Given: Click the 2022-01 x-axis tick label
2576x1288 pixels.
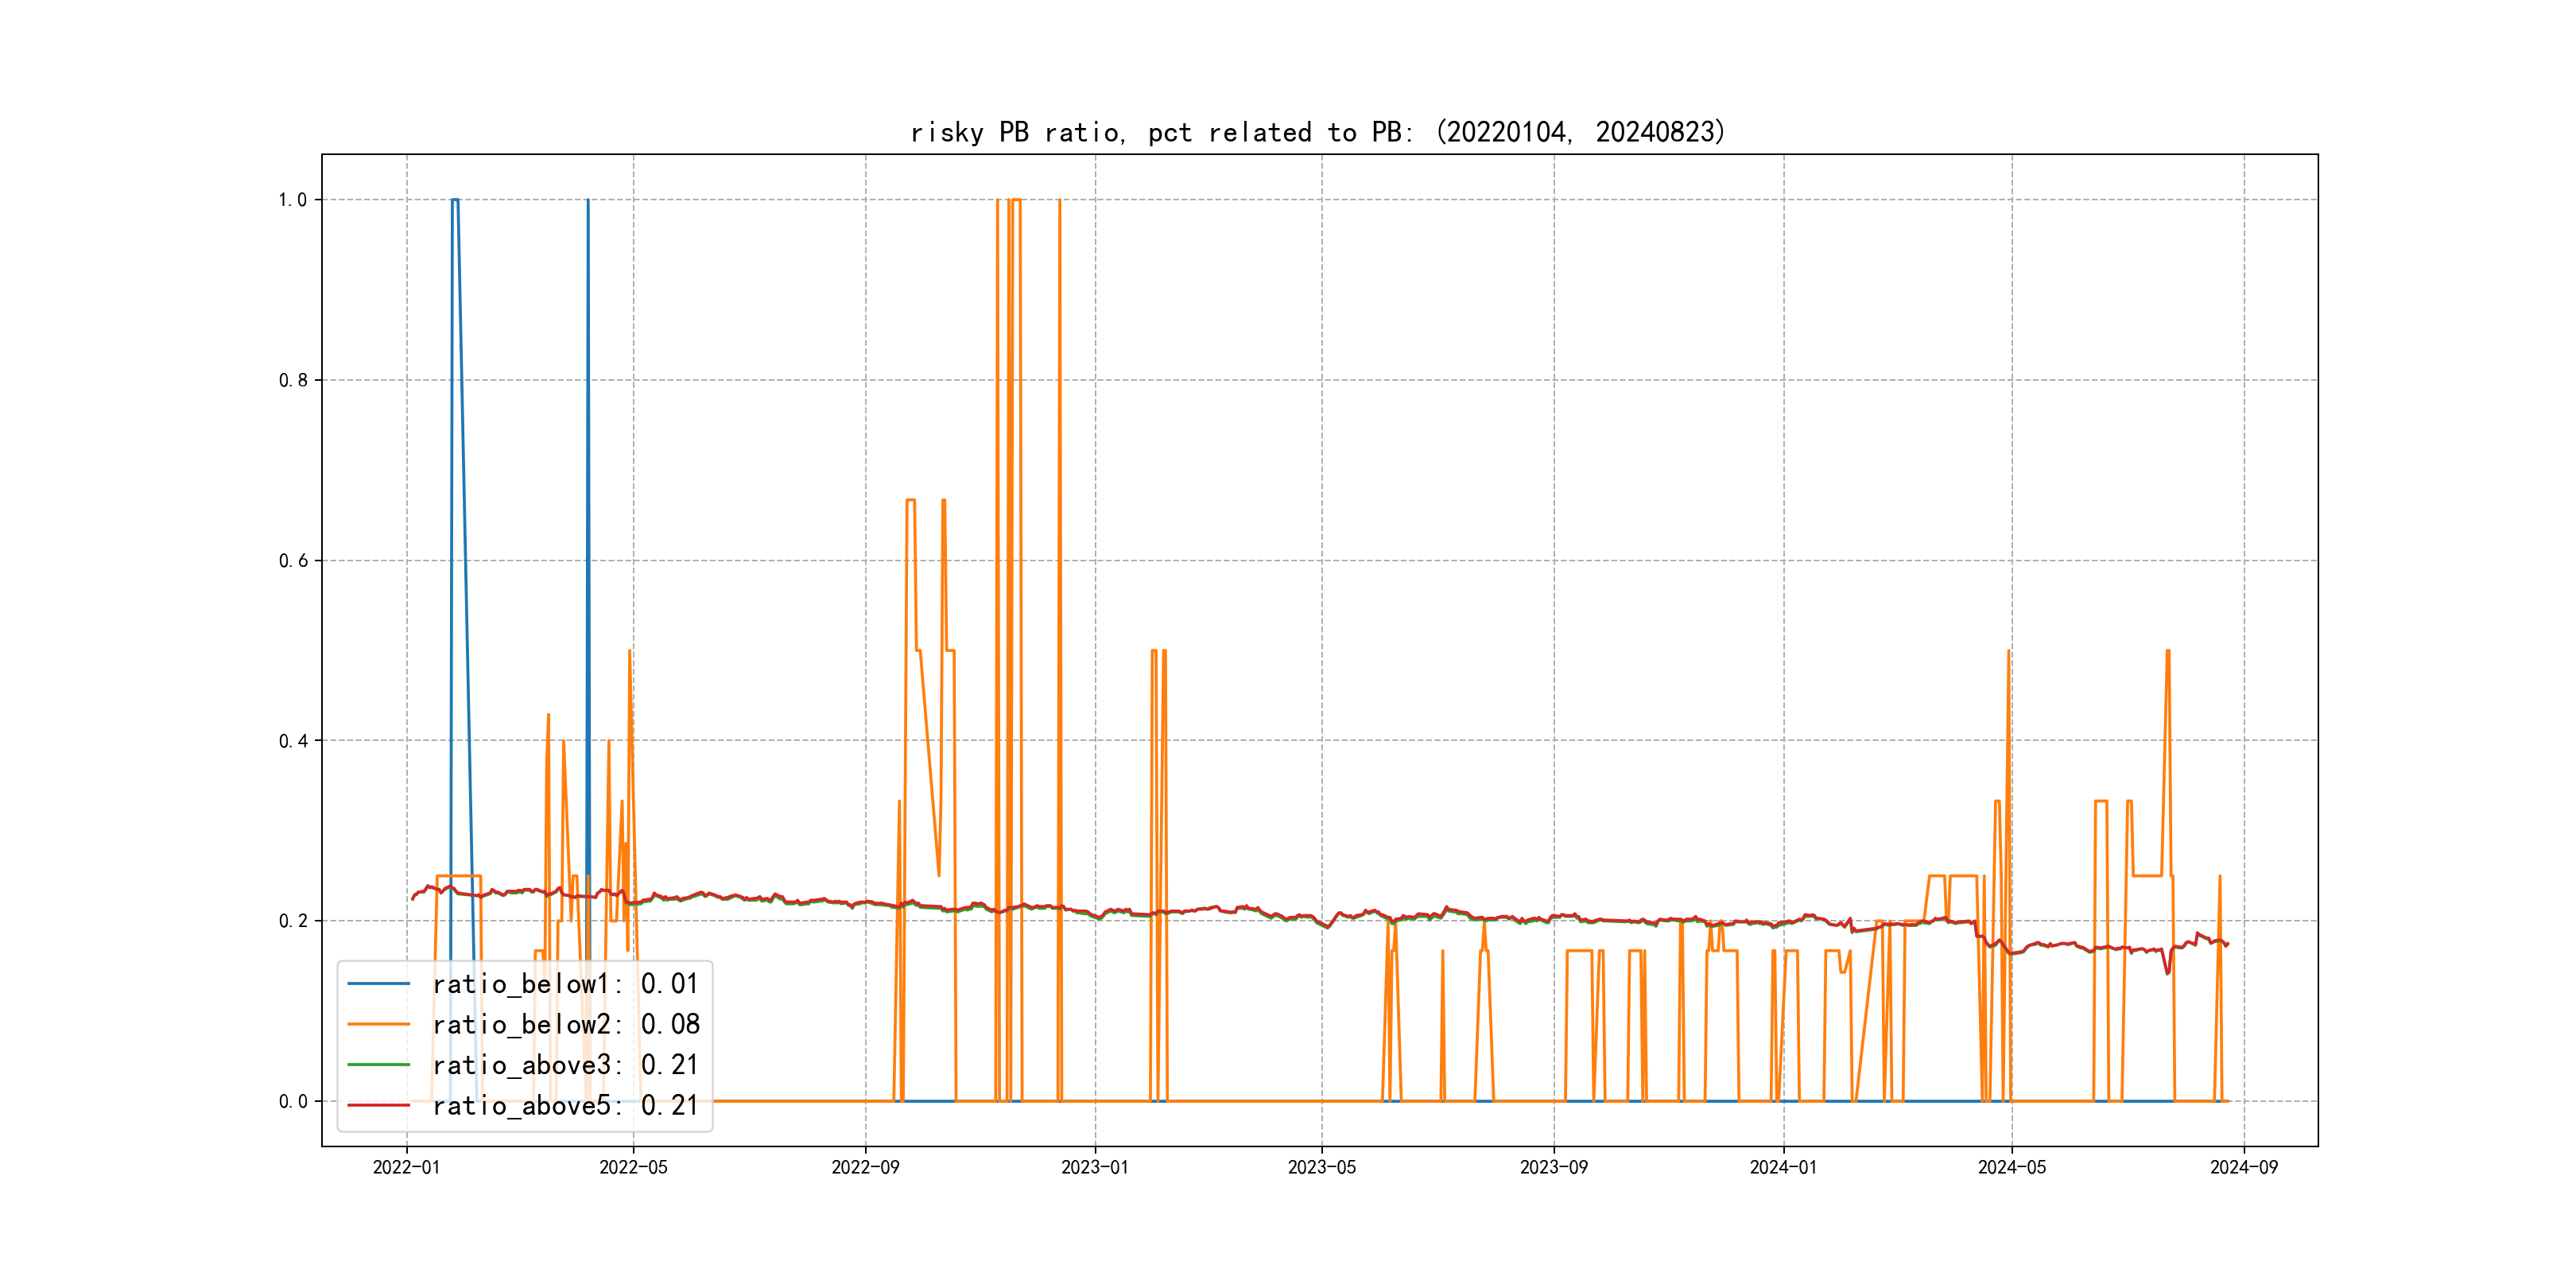Looking at the screenshot, I should (x=406, y=1168).
